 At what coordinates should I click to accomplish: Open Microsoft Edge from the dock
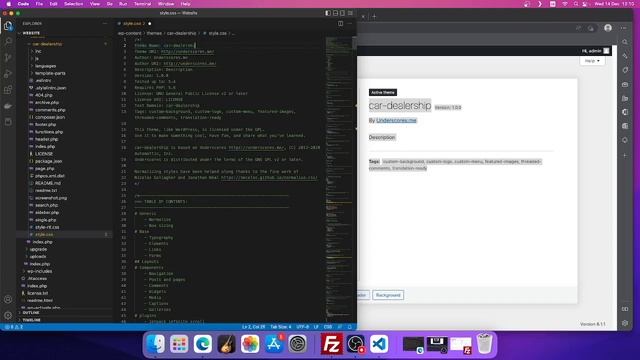(x=203, y=344)
